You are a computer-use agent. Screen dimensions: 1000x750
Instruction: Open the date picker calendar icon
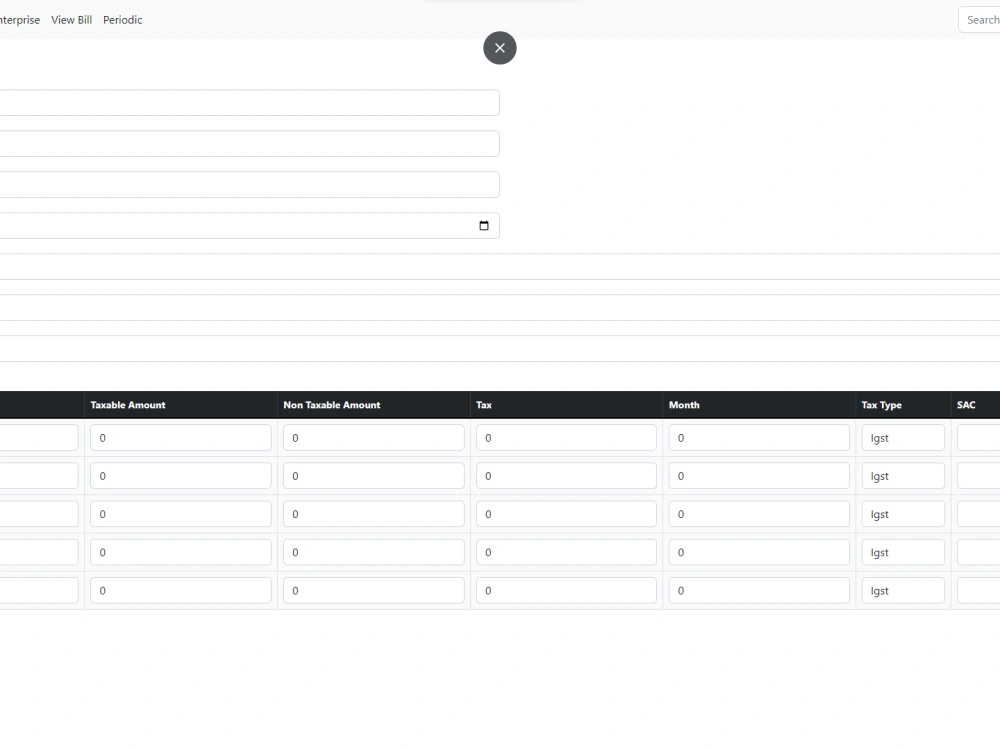click(484, 224)
